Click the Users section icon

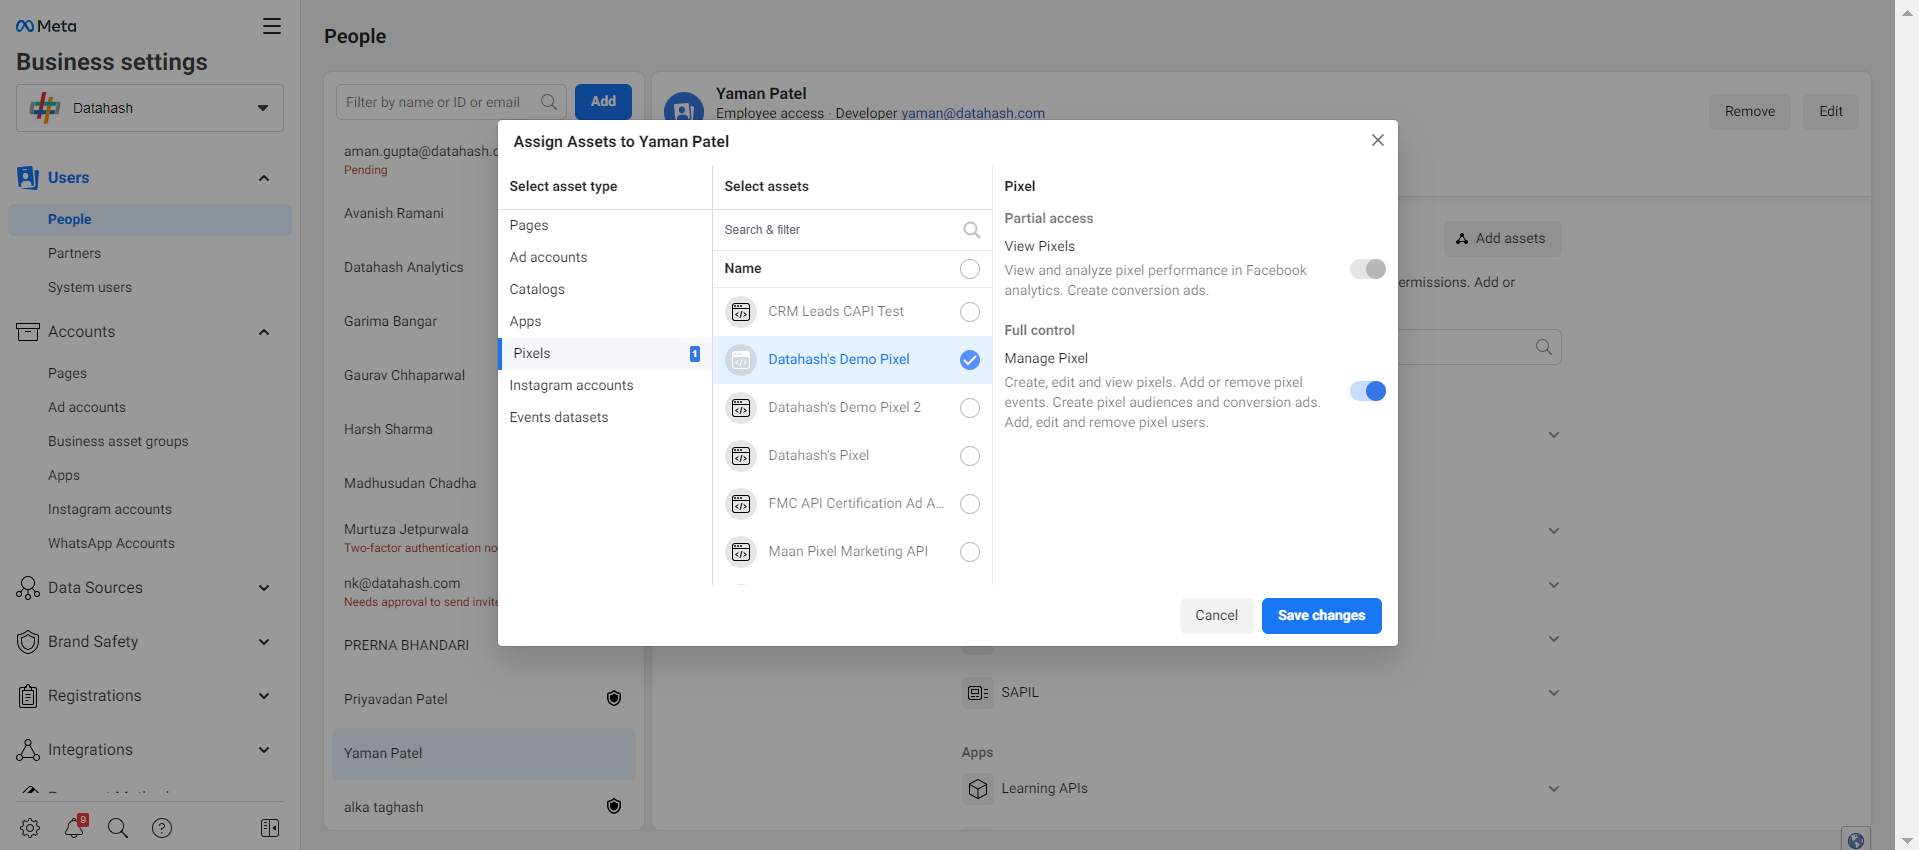pos(28,178)
